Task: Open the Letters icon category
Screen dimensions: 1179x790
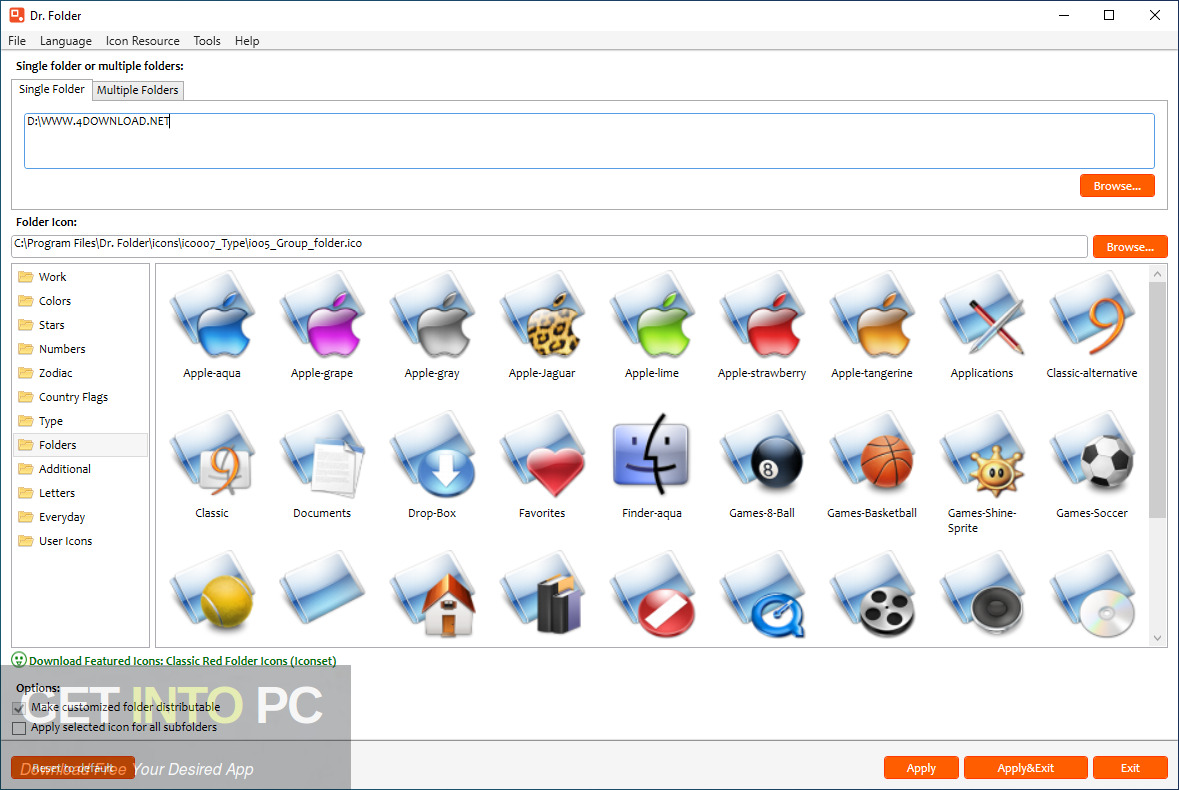Action: 80,493
